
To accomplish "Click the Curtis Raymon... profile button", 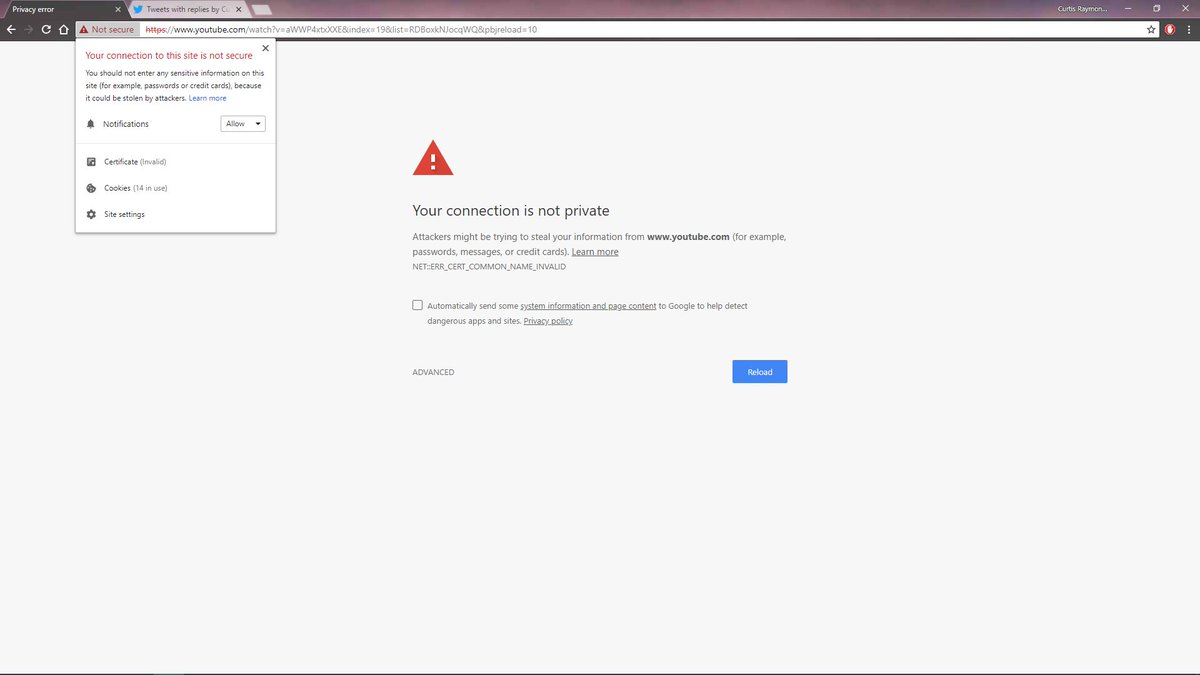I will click(1081, 8).
